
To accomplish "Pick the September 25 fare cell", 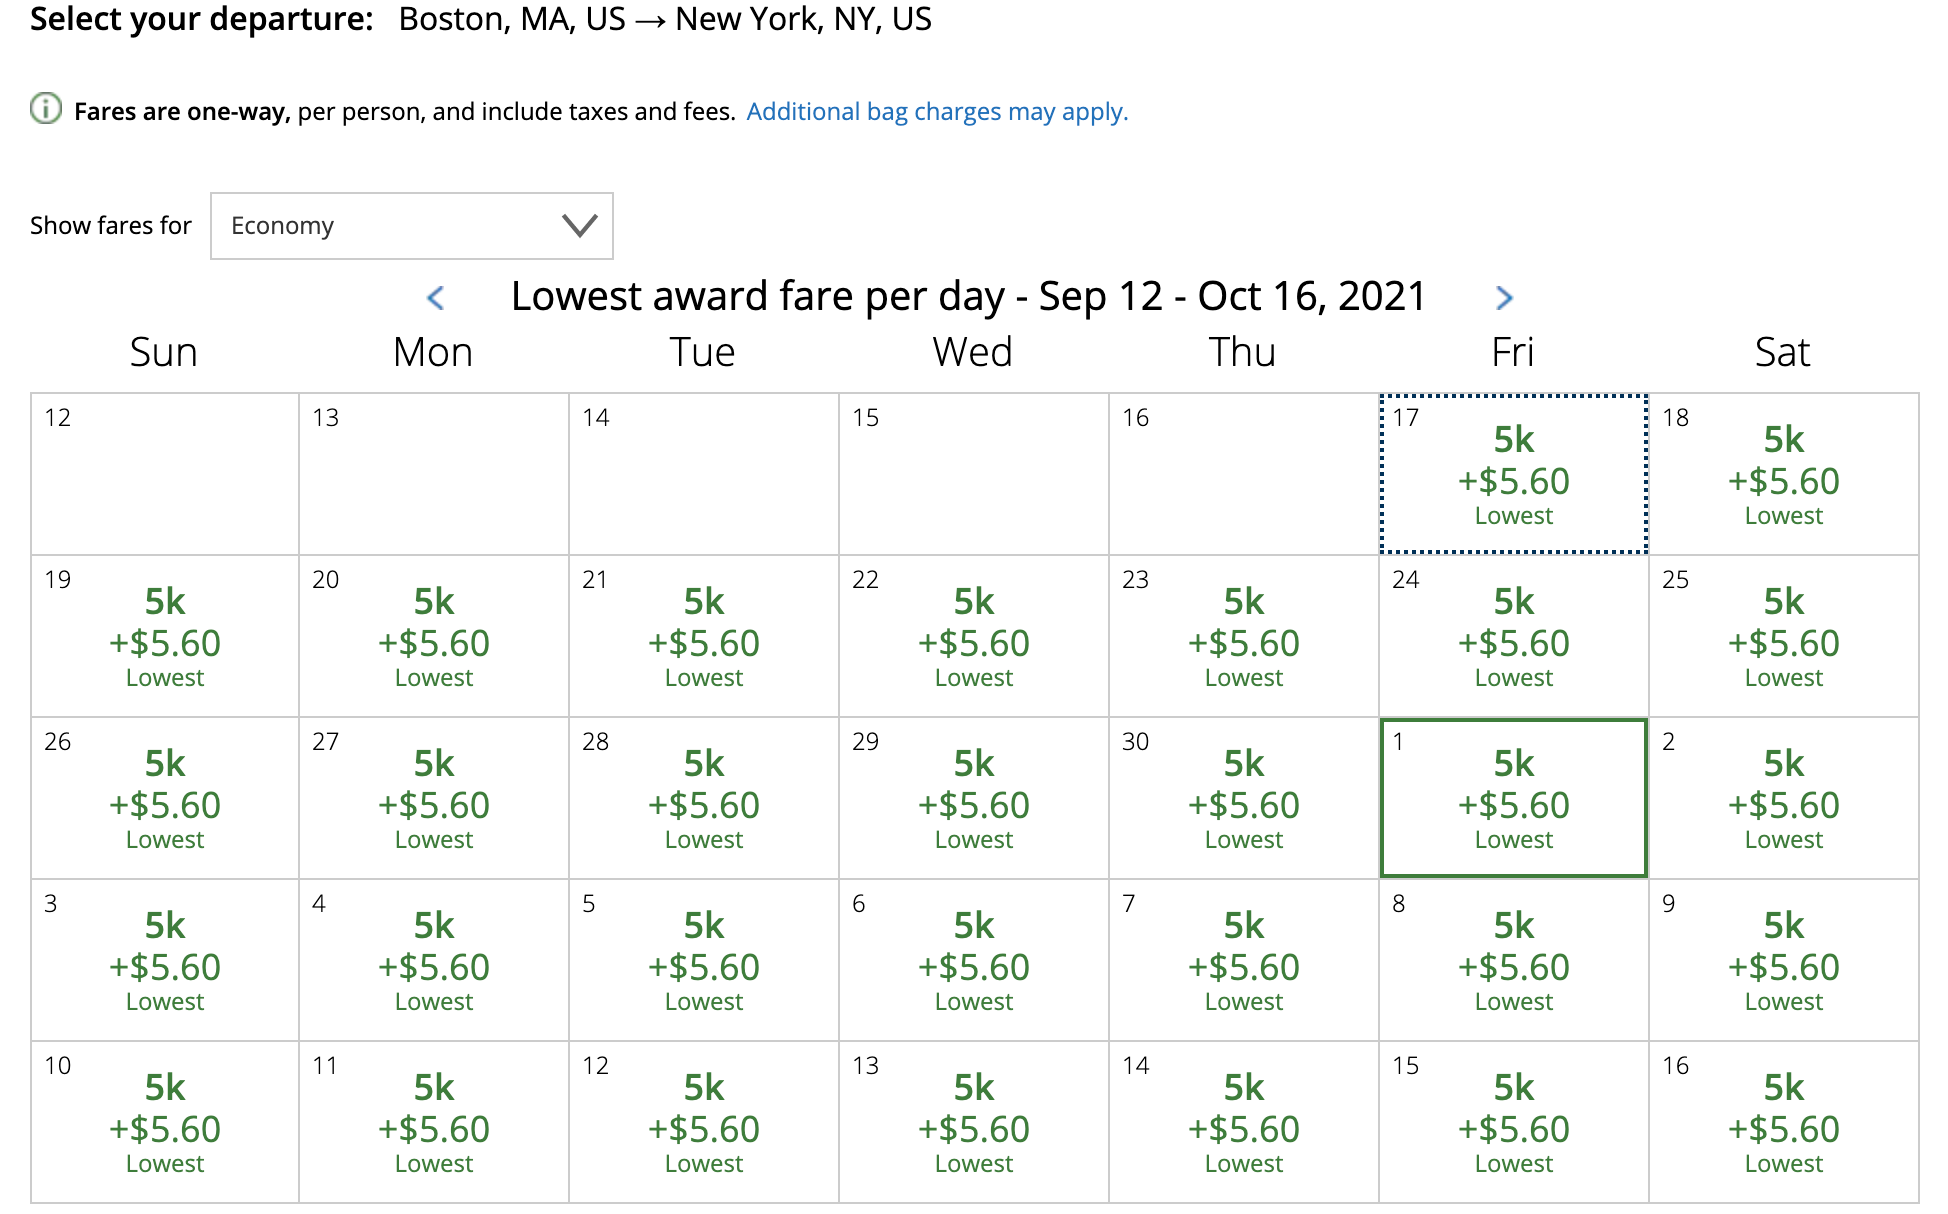I will pos(1783,637).
